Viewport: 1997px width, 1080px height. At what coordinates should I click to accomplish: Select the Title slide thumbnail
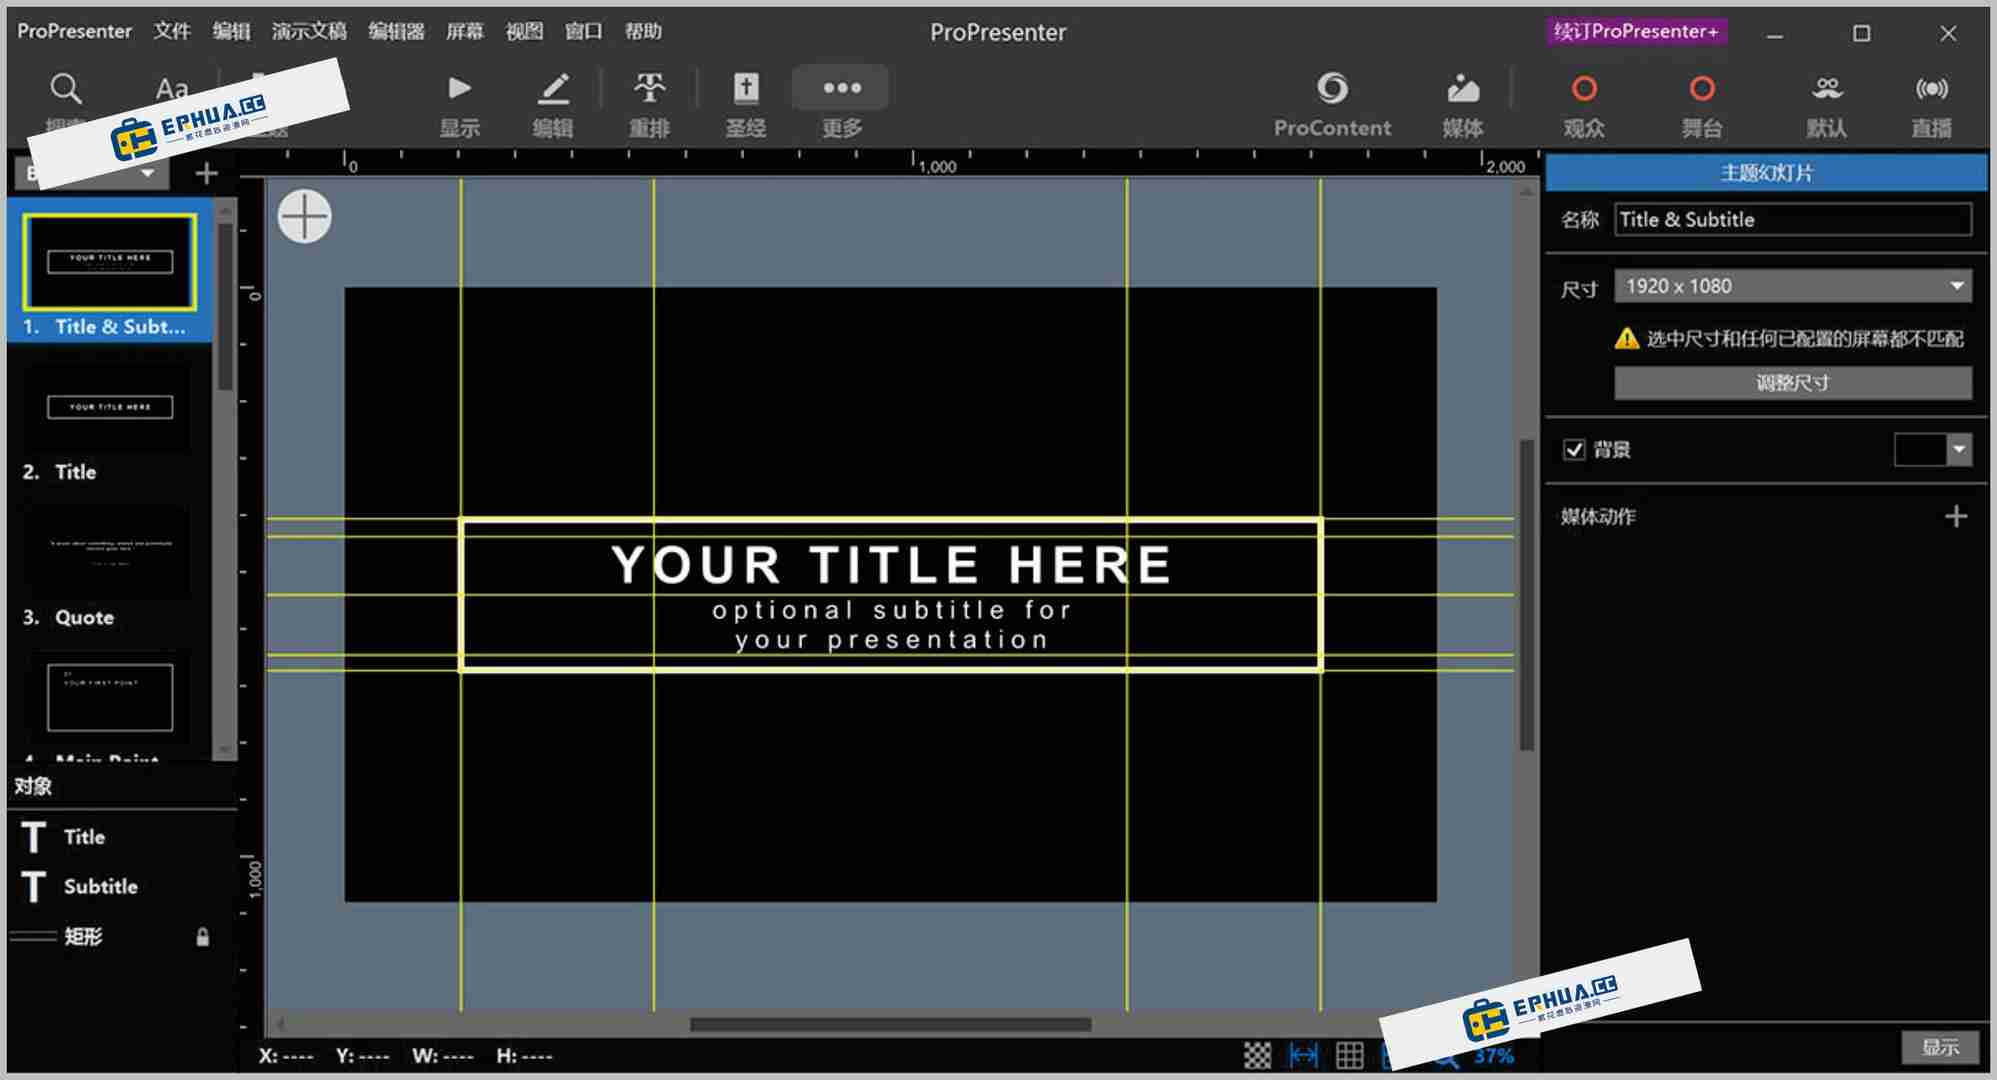pos(110,407)
